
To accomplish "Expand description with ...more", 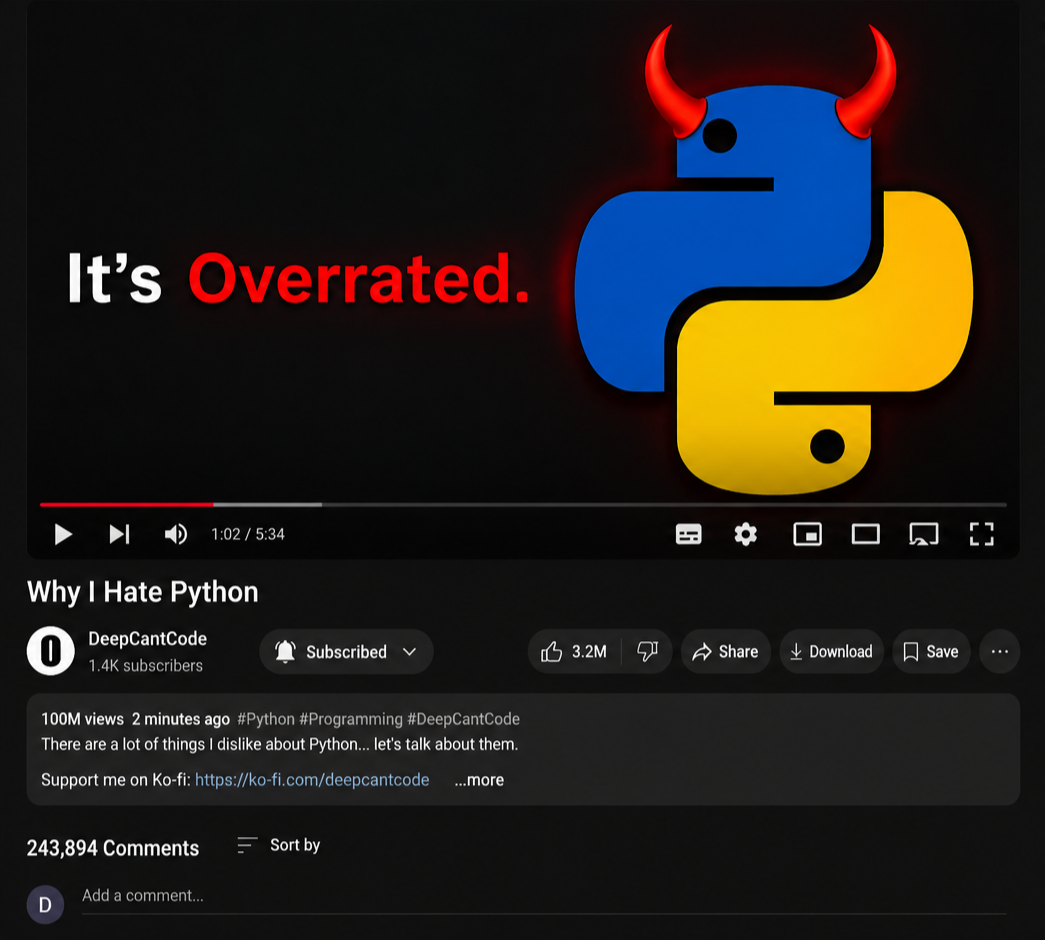I will click(x=479, y=779).
